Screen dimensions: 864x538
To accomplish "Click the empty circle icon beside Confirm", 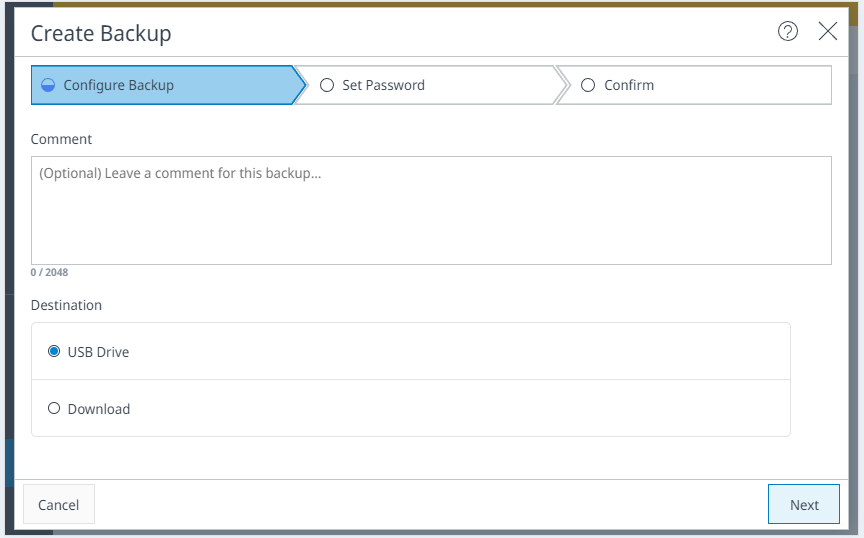I will 588,86.
